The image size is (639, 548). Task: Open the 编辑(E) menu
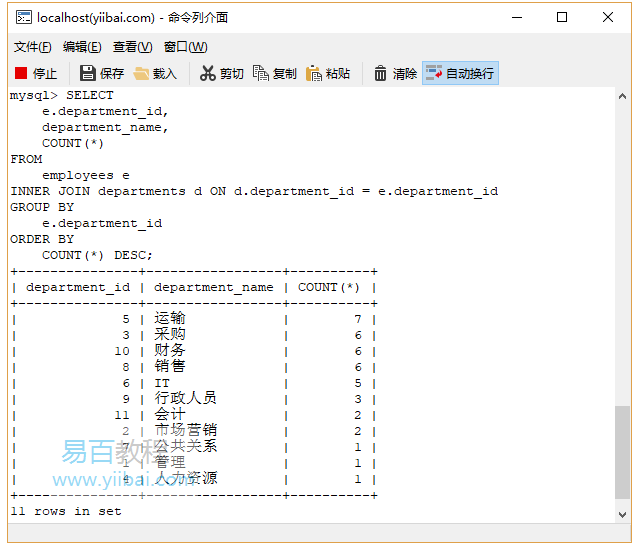click(x=82, y=47)
